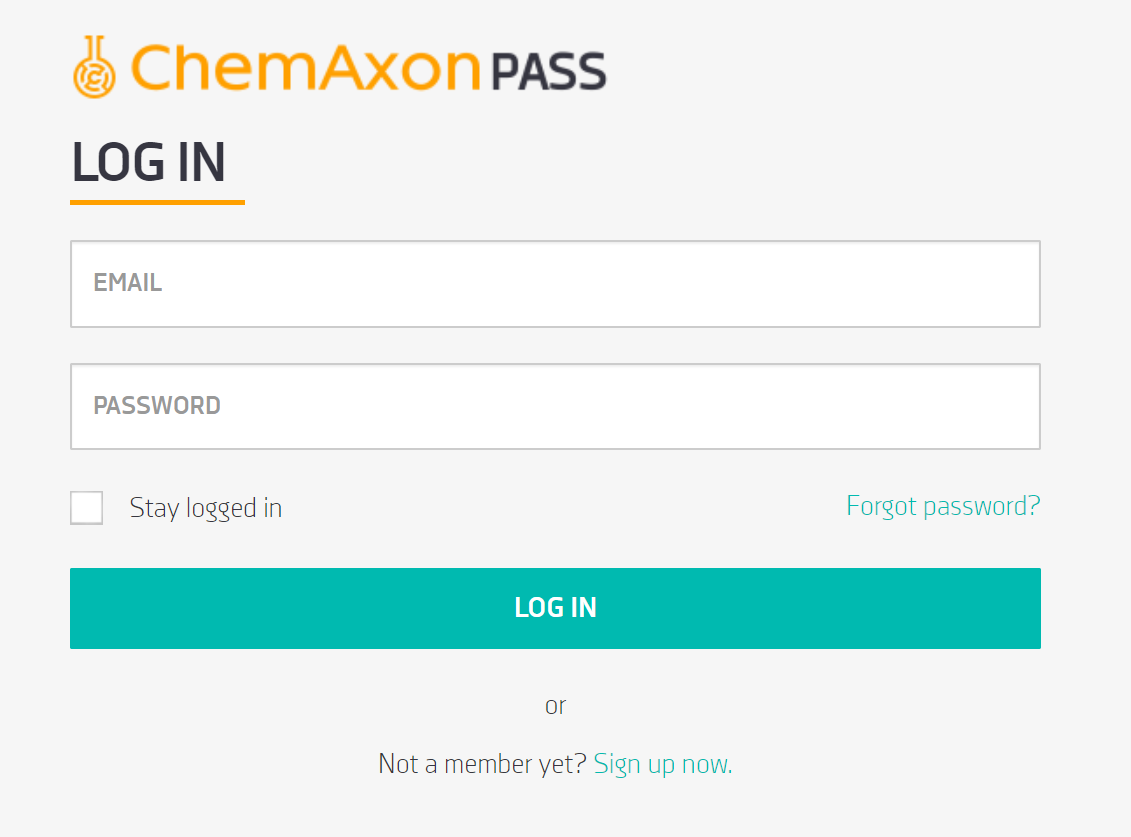
Task: Click the LOG IN page heading
Action: click(149, 162)
